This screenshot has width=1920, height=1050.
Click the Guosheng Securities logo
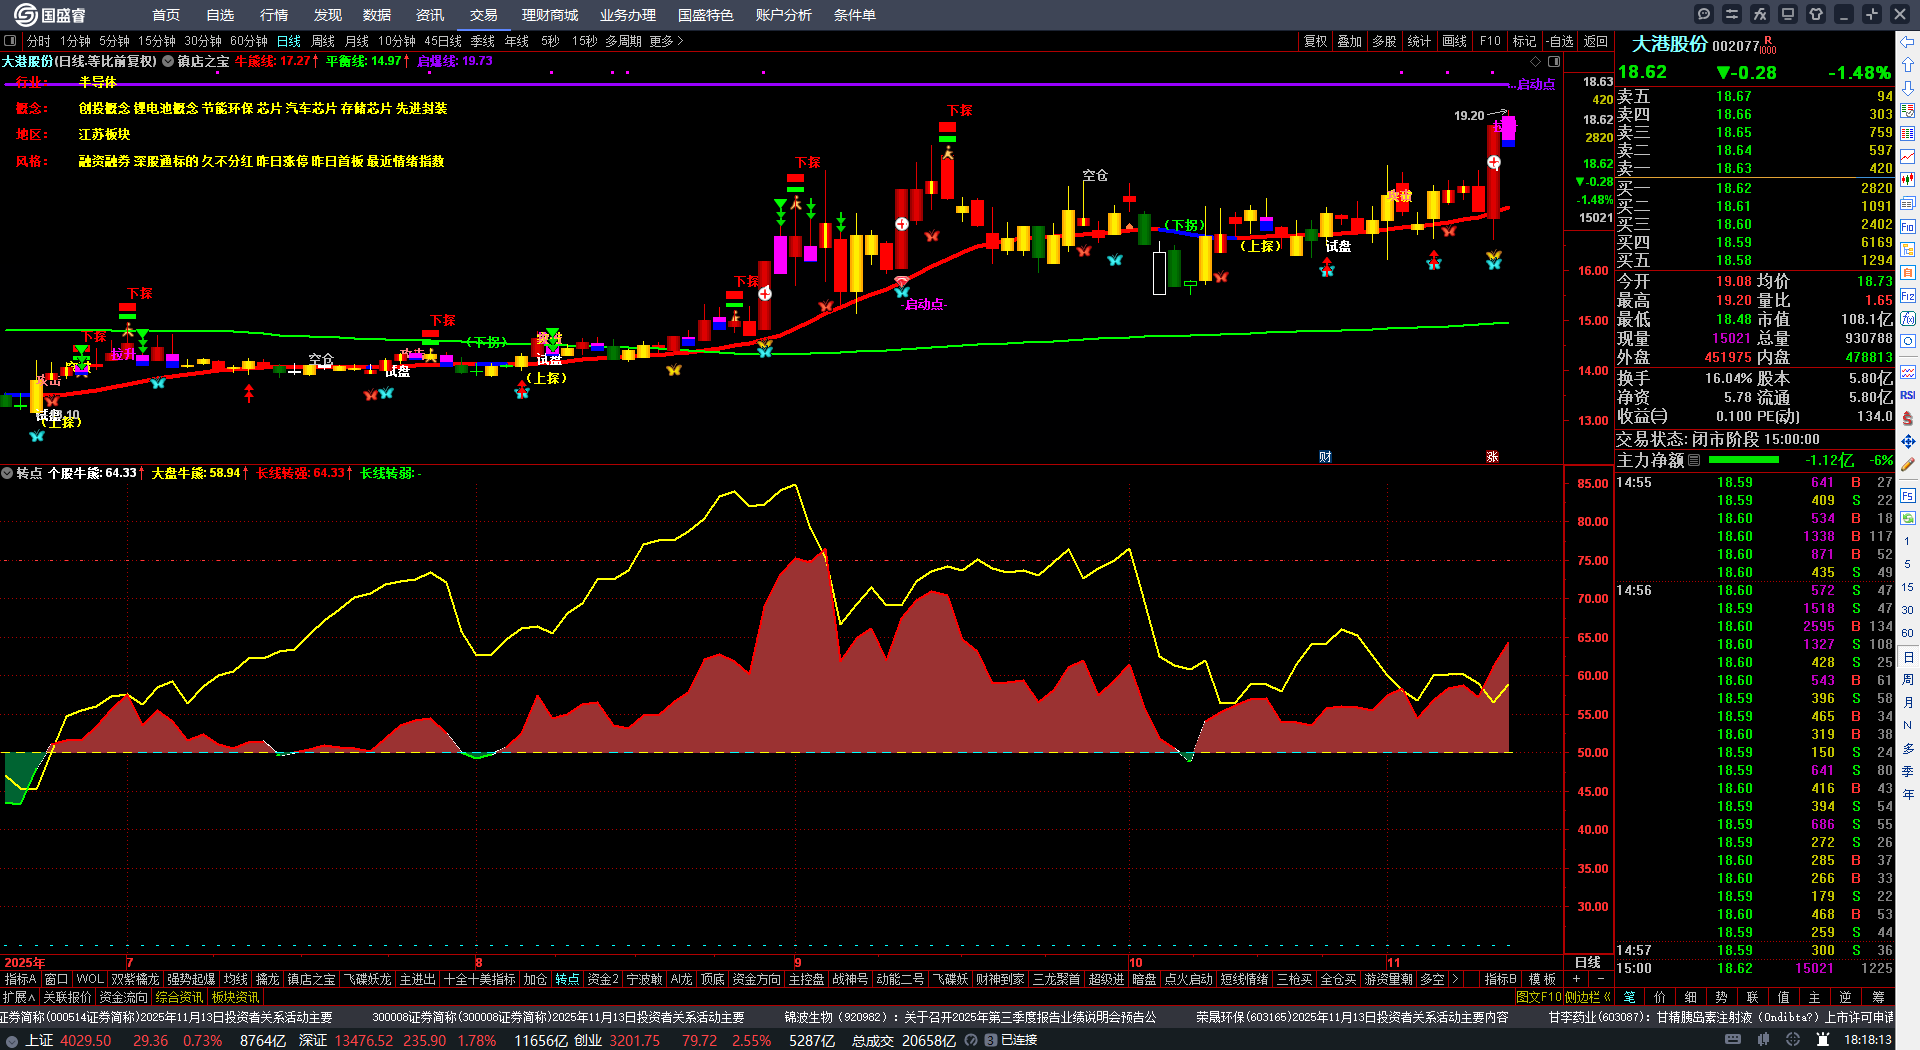coord(50,15)
